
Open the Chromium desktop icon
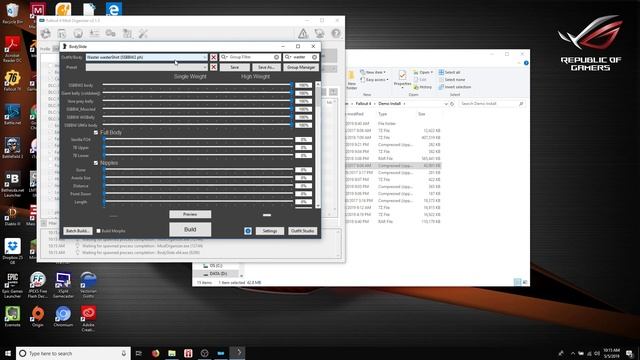coord(63,317)
